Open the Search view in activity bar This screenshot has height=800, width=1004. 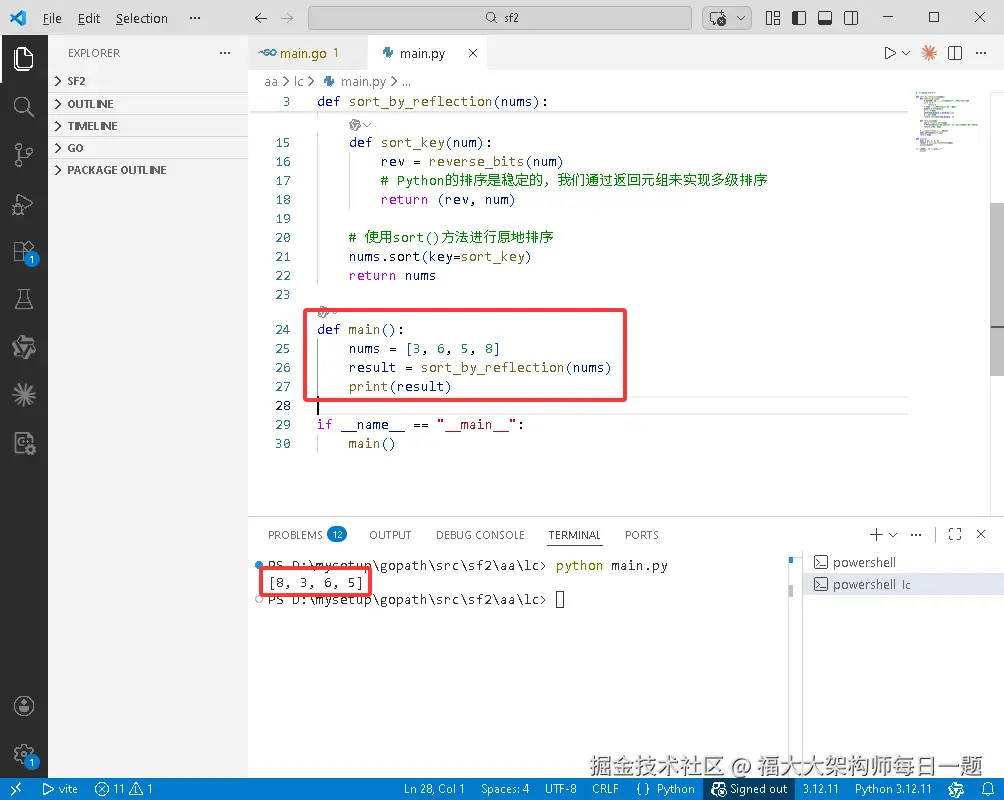pyautogui.click(x=24, y=106)
